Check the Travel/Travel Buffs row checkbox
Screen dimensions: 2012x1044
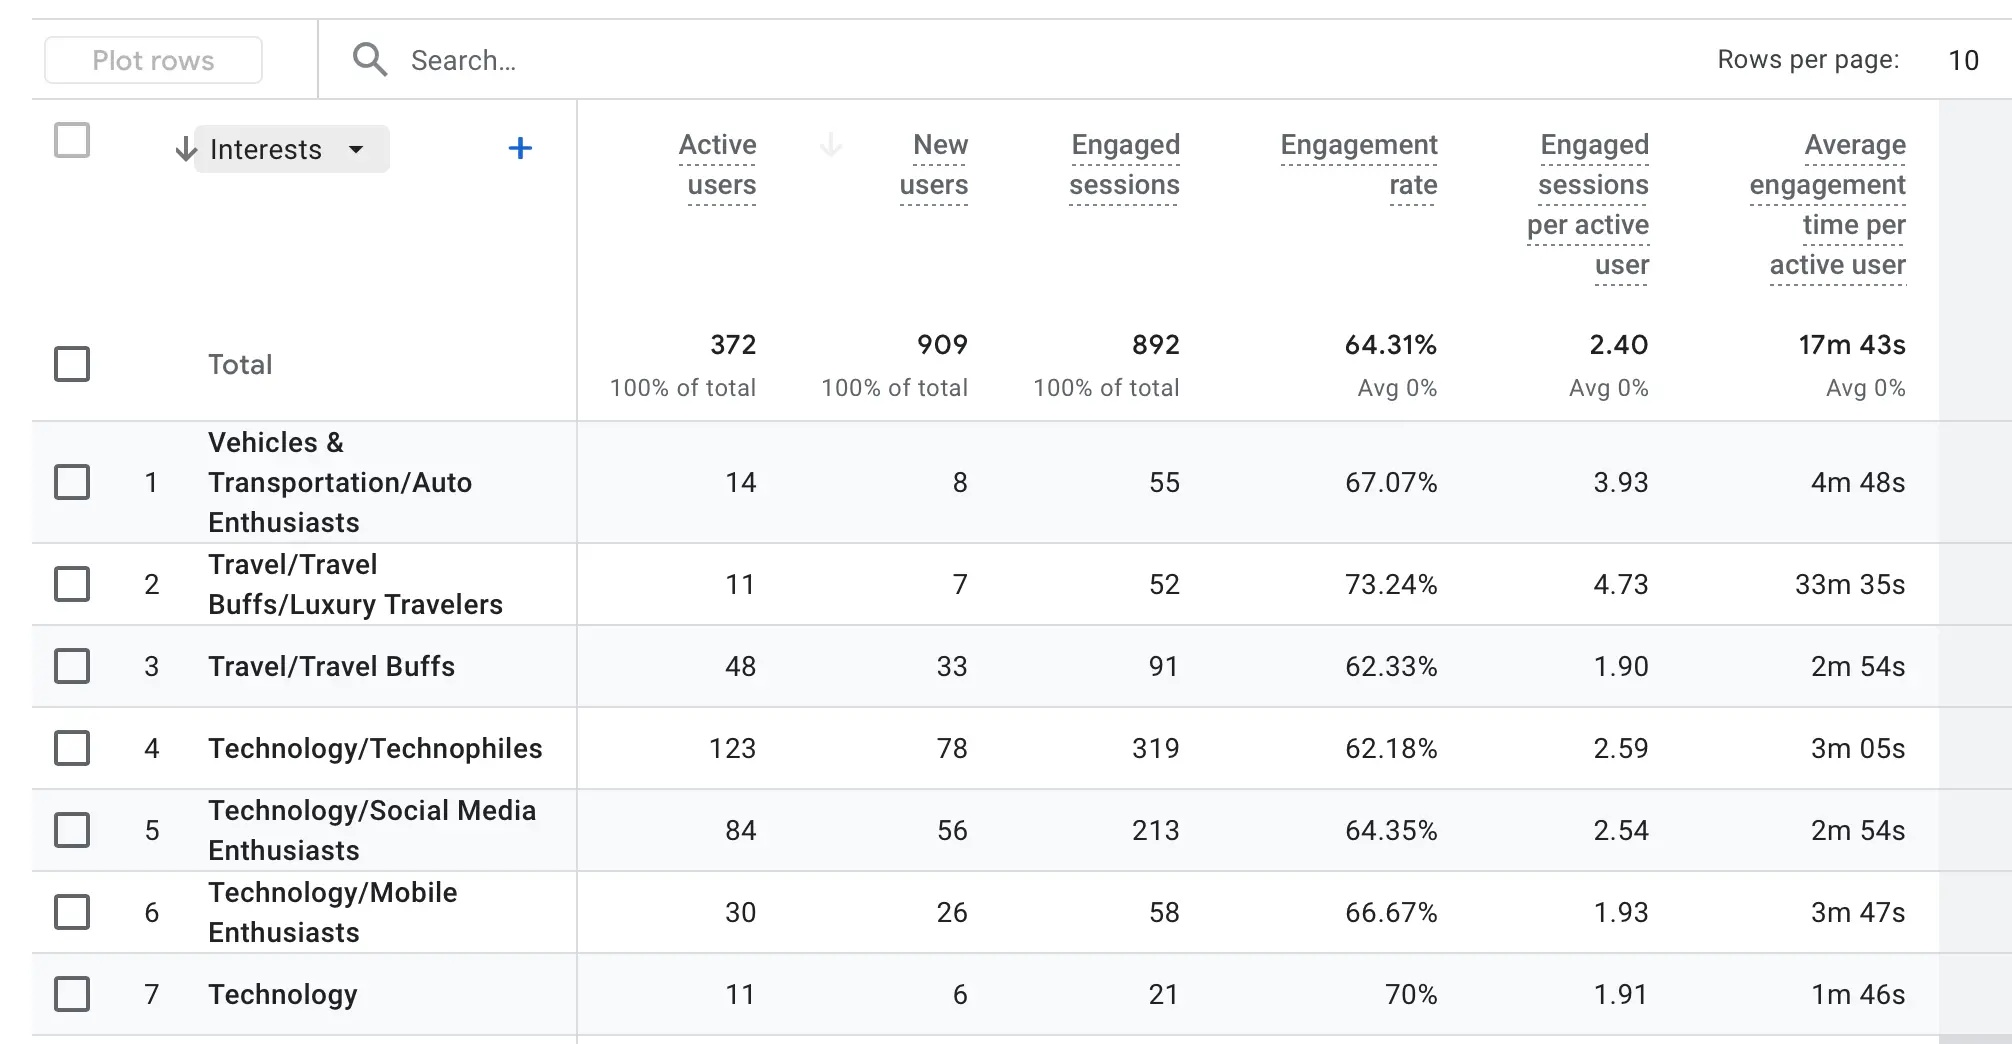coord(72,666)
